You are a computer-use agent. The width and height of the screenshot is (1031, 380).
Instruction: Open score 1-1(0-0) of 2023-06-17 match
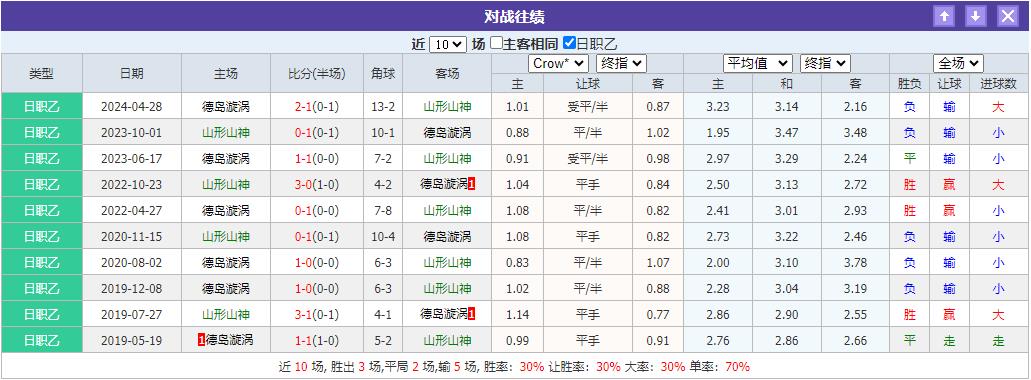click(x=317, y=158)
